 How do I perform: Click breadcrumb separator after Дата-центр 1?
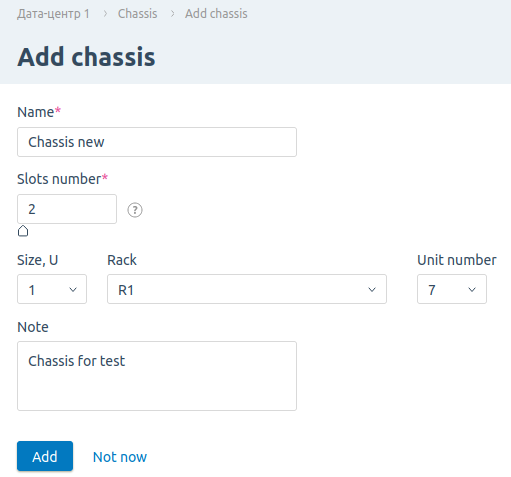point(105,14)
